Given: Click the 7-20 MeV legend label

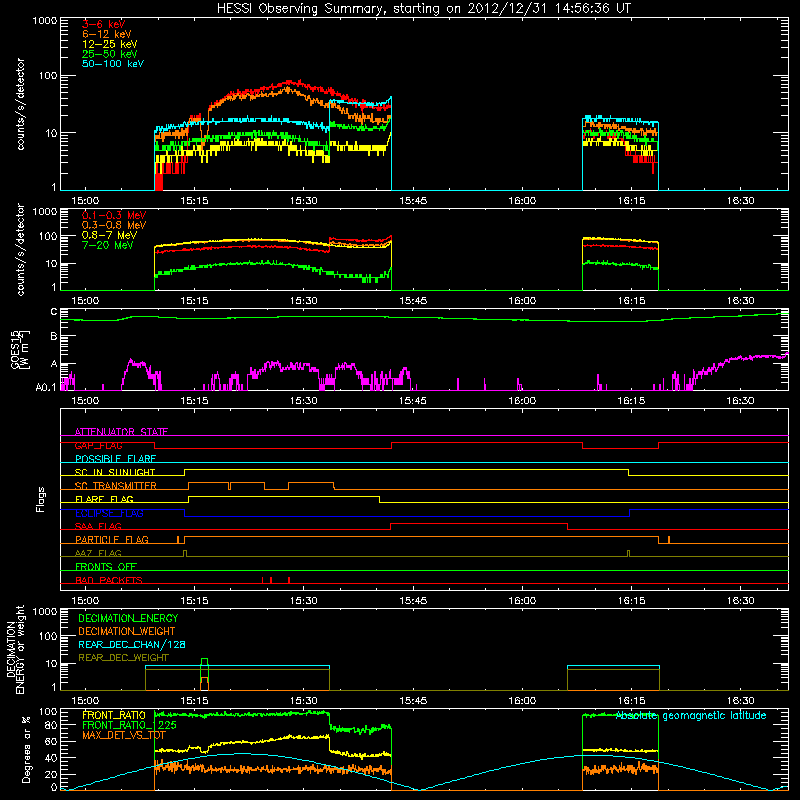Looking at the screenshot, I should click(108, 245).
